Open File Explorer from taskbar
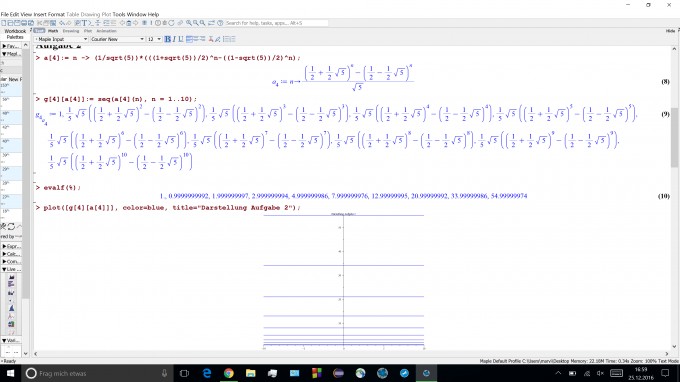This screenshot has width=680, height=382. [x=251, y=373]
